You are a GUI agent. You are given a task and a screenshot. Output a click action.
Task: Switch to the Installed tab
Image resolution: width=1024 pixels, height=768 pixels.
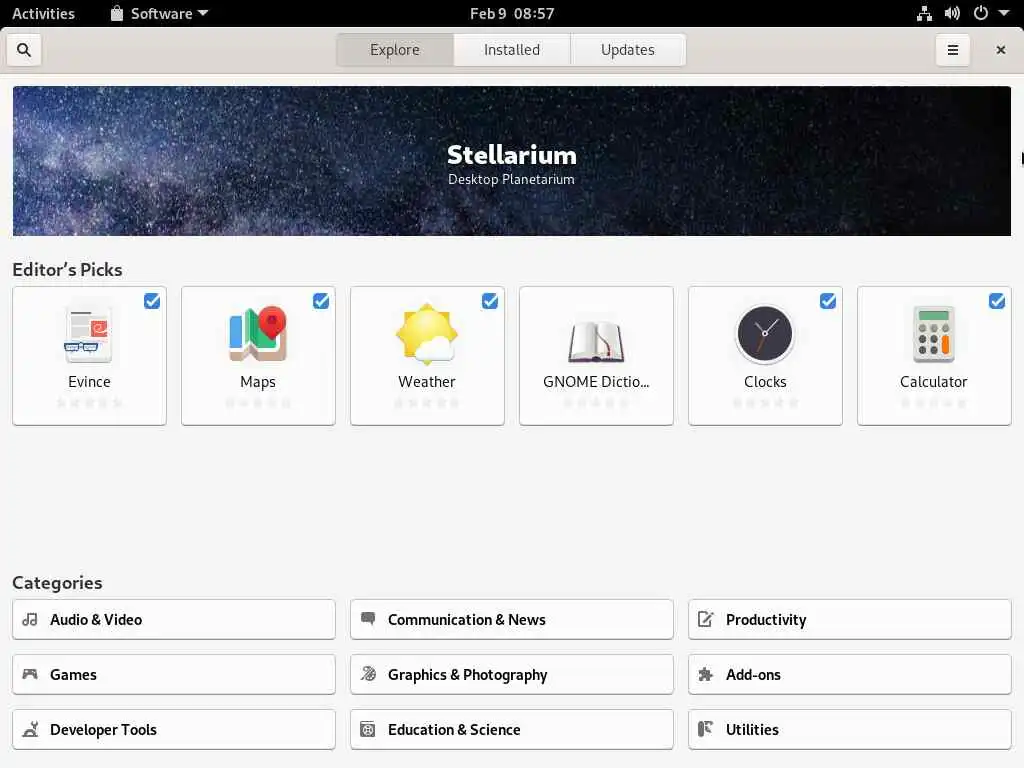point(511,50)
